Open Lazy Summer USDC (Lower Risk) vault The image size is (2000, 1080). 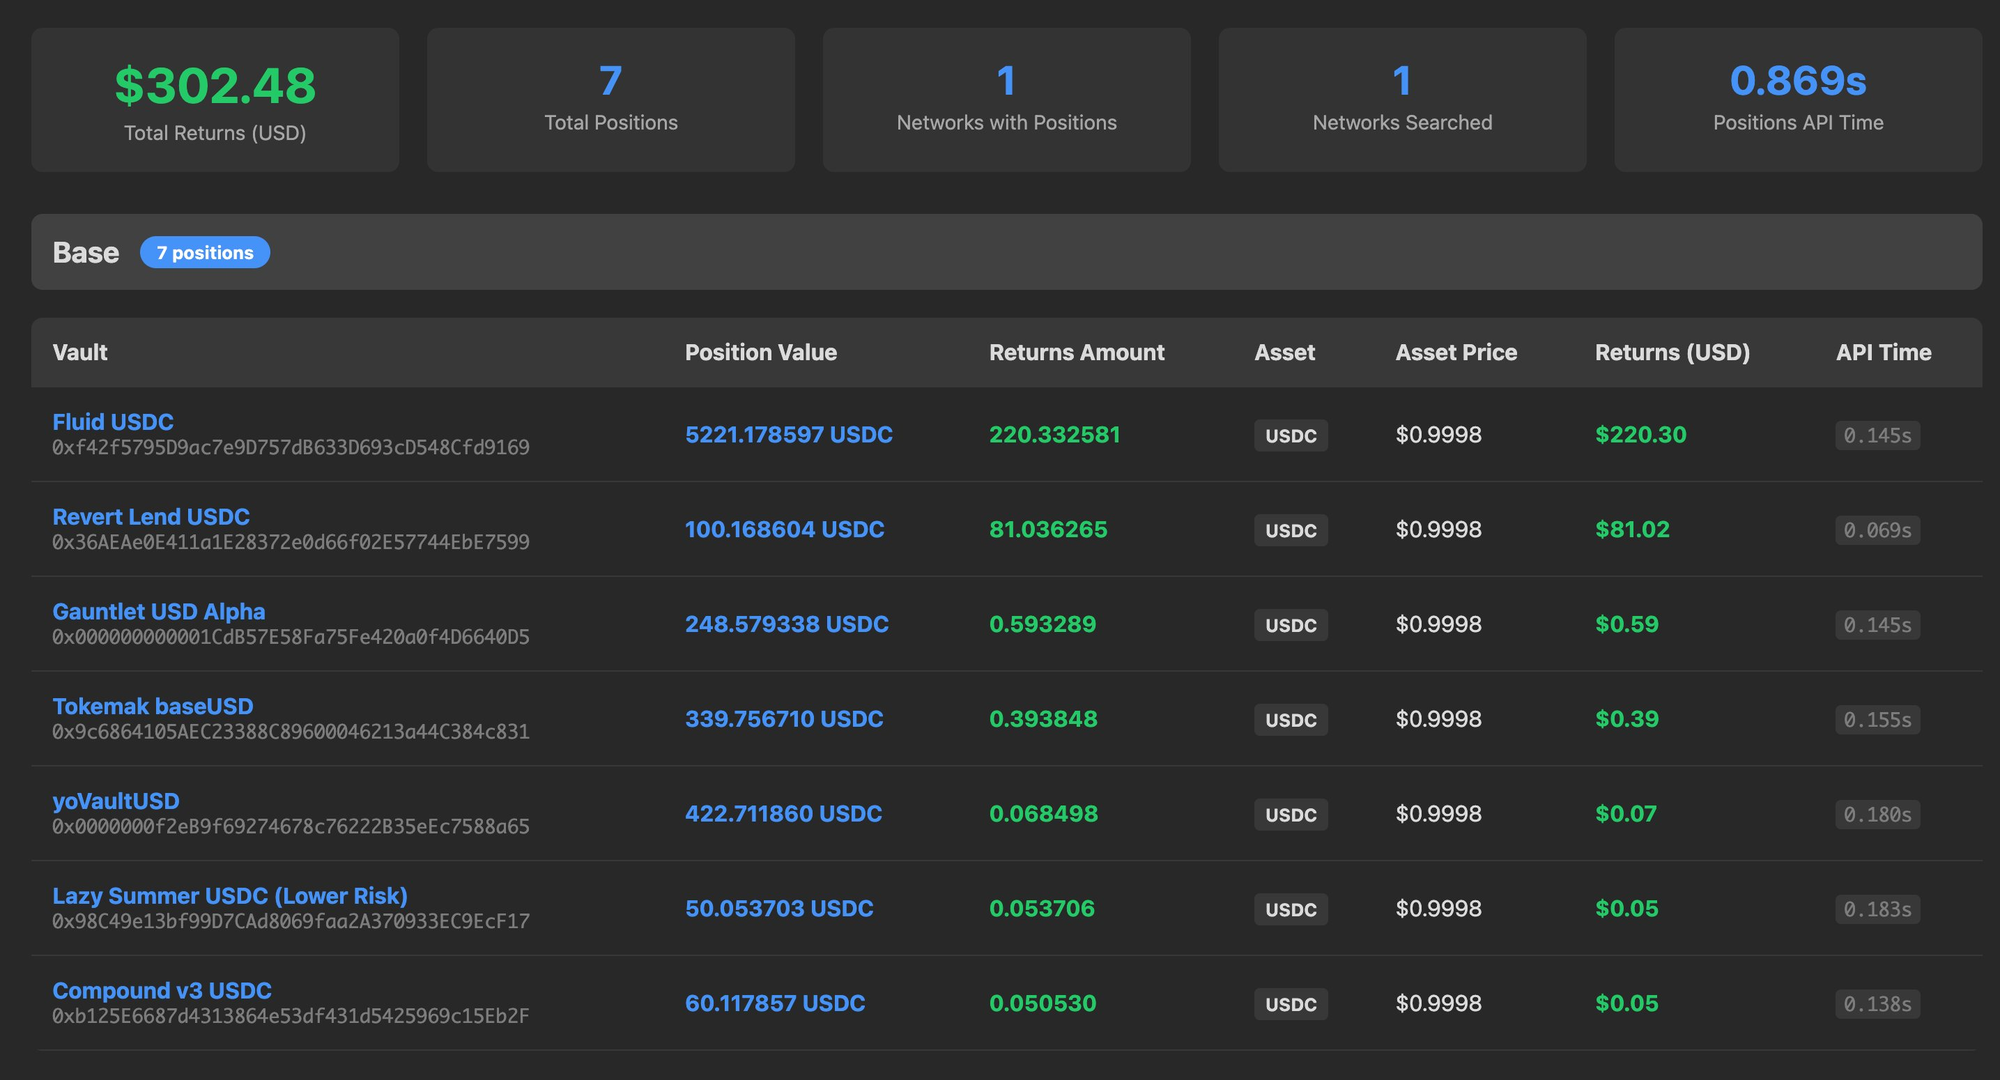230,896
